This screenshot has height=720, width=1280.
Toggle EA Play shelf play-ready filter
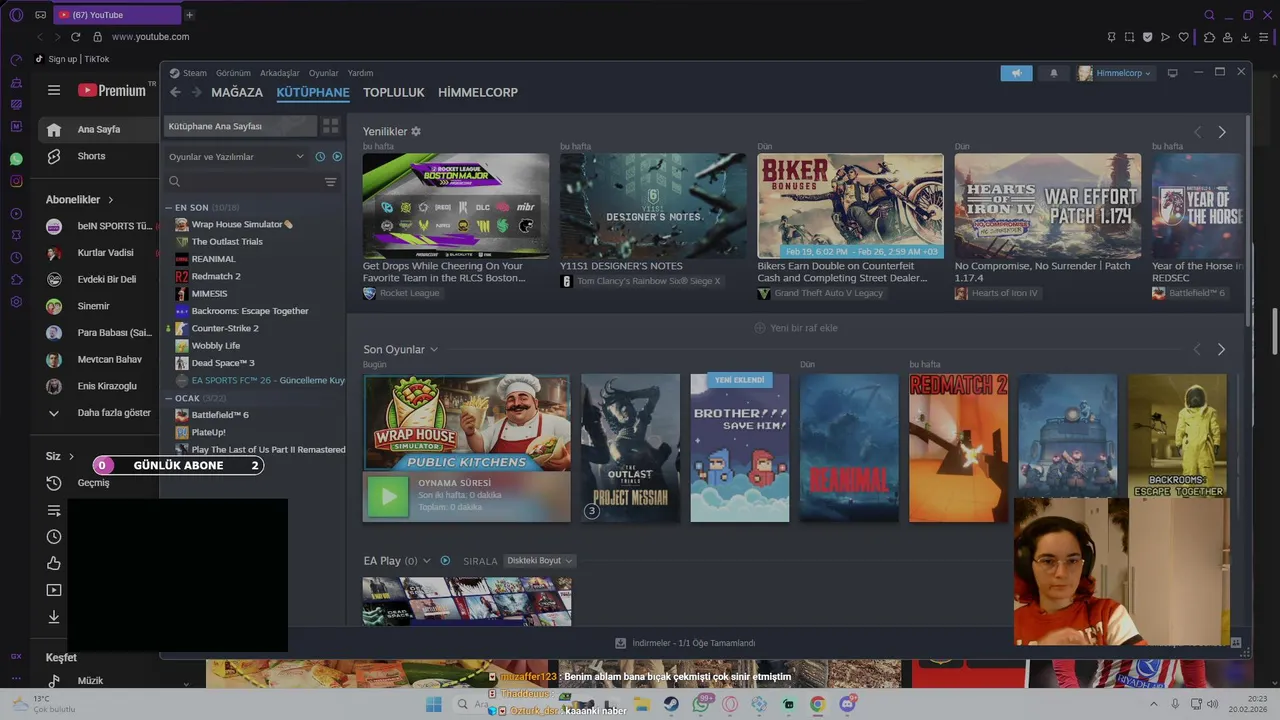click(x=445, y=561)
